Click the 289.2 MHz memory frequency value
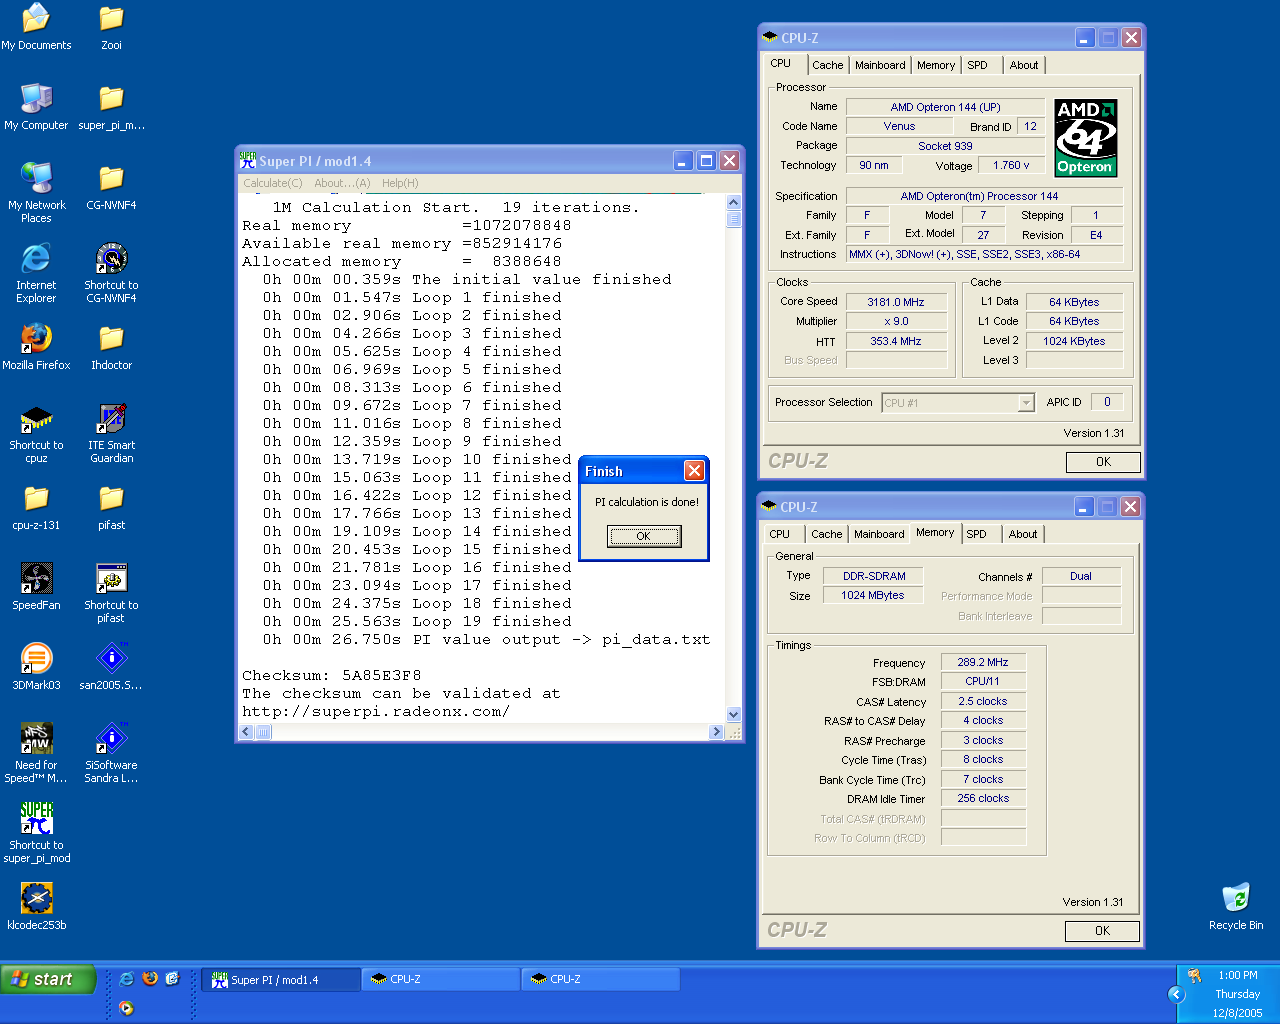Image resolution: width=1280 pixels, height=1024 pixels. pyautogui.click(x=983, y=662)
